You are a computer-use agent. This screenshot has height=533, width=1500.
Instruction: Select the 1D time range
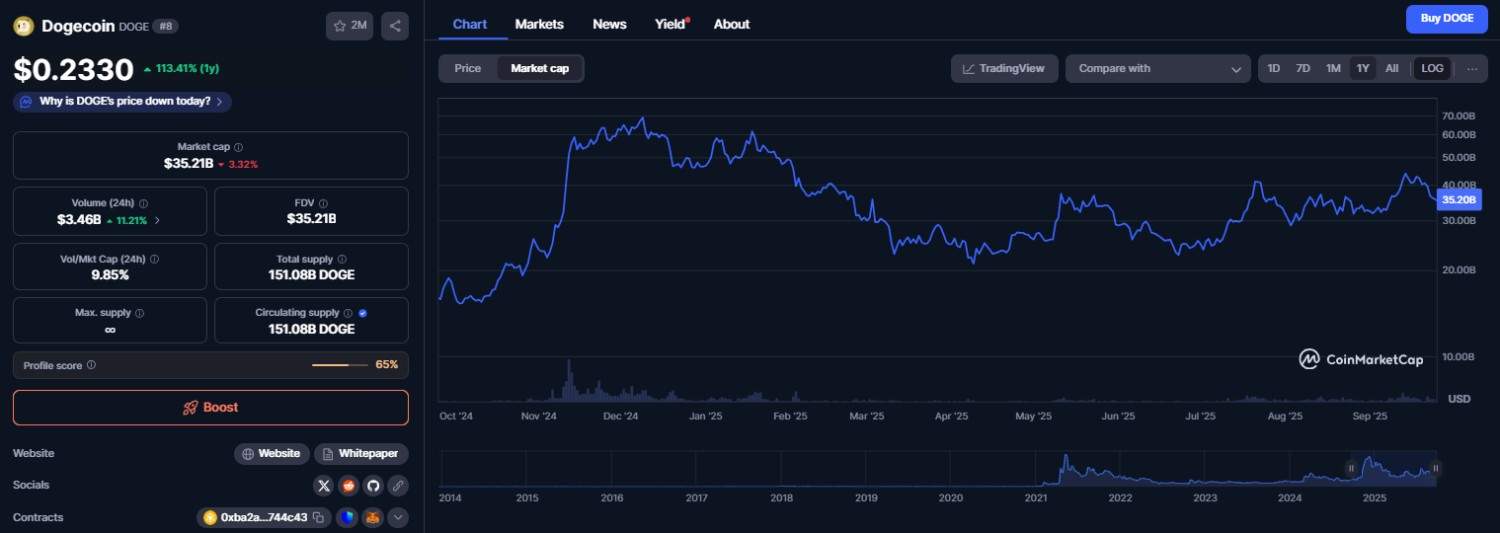pos(1274,68)
